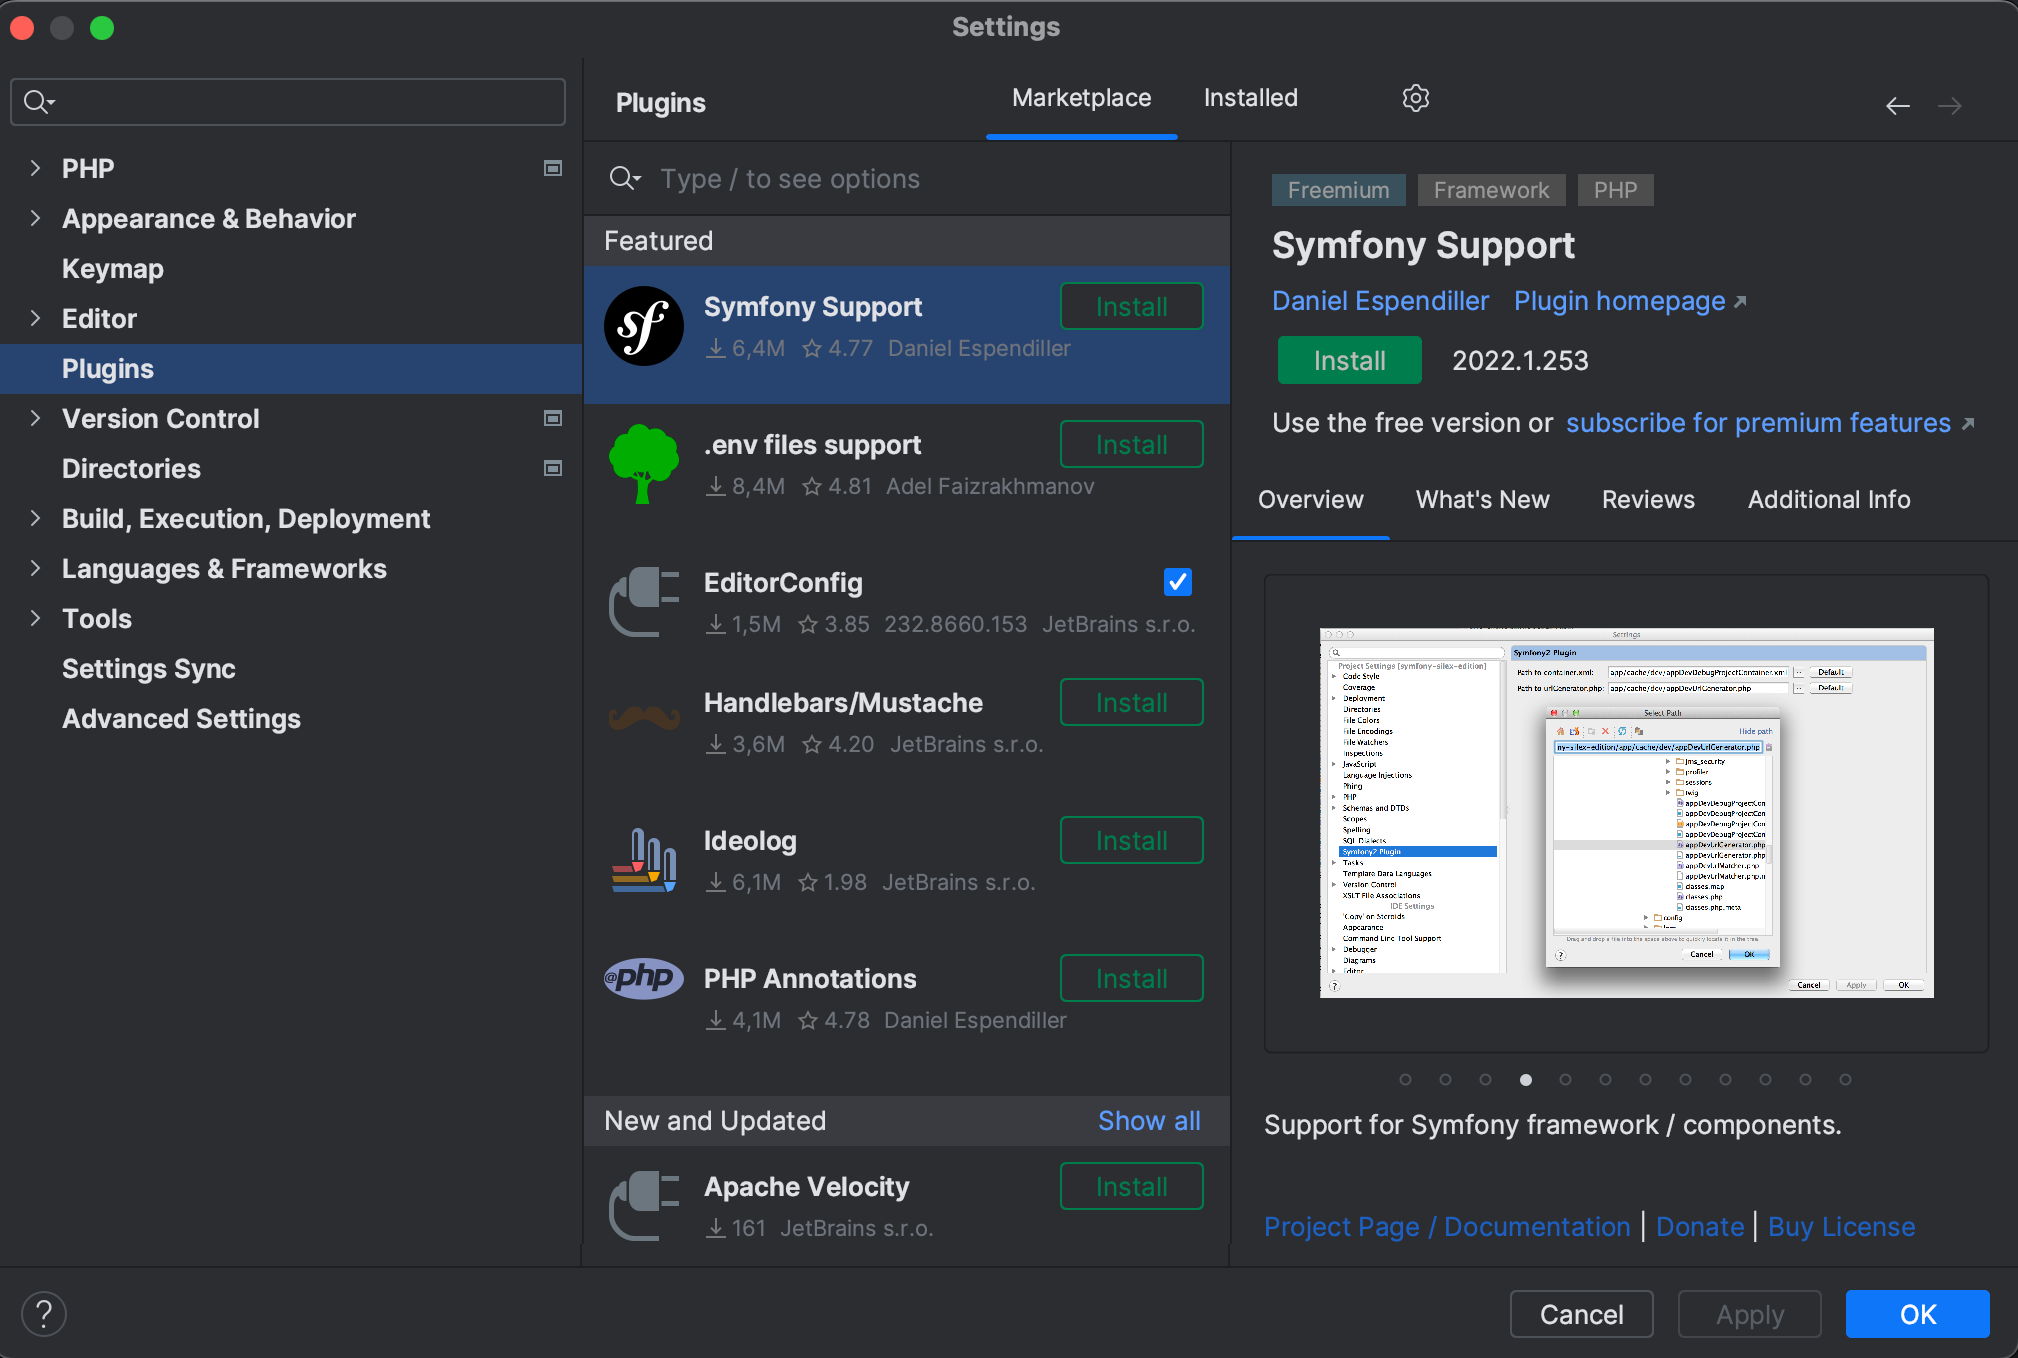
Task: Disable the EditorConfig plugin checkbox
Action: click(x=1177, y=581)
